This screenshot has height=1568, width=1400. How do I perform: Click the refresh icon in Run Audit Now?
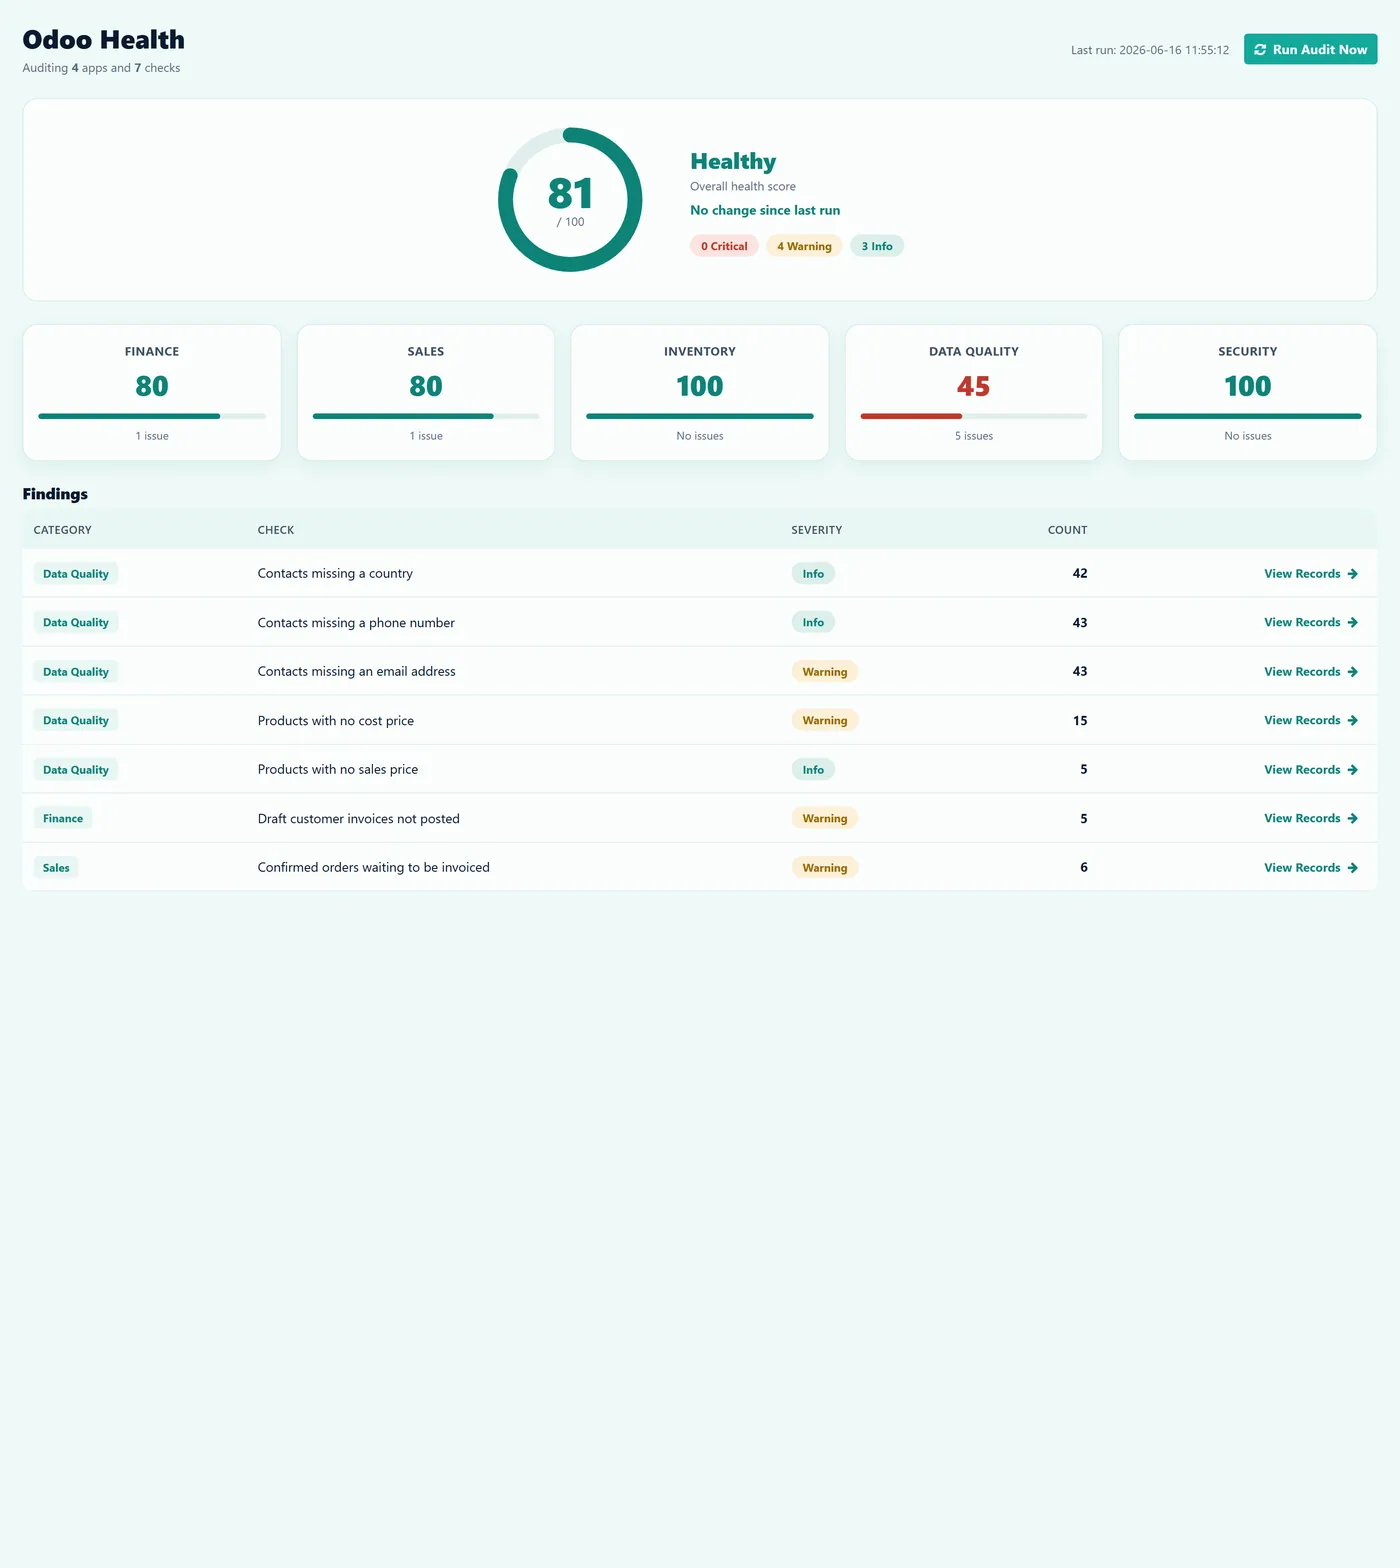click(1260, 50)
